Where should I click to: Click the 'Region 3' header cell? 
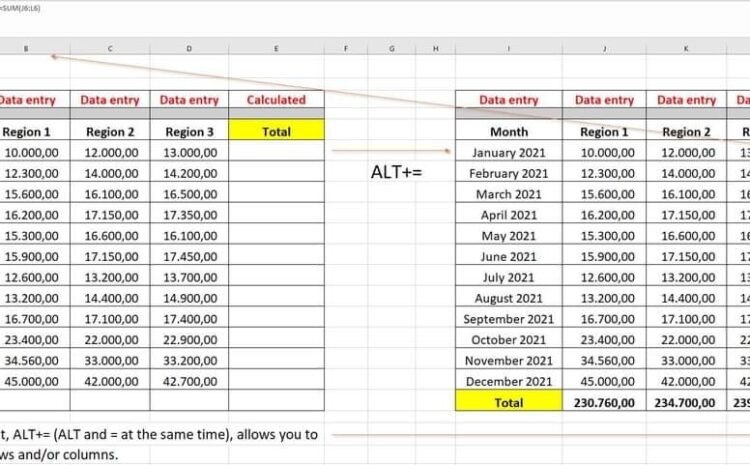(x=189, y=132)
